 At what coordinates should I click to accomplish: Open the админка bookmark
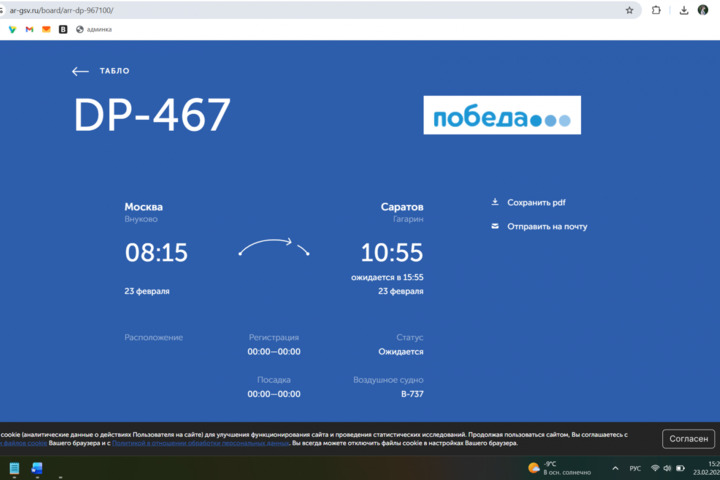point(94,29)
